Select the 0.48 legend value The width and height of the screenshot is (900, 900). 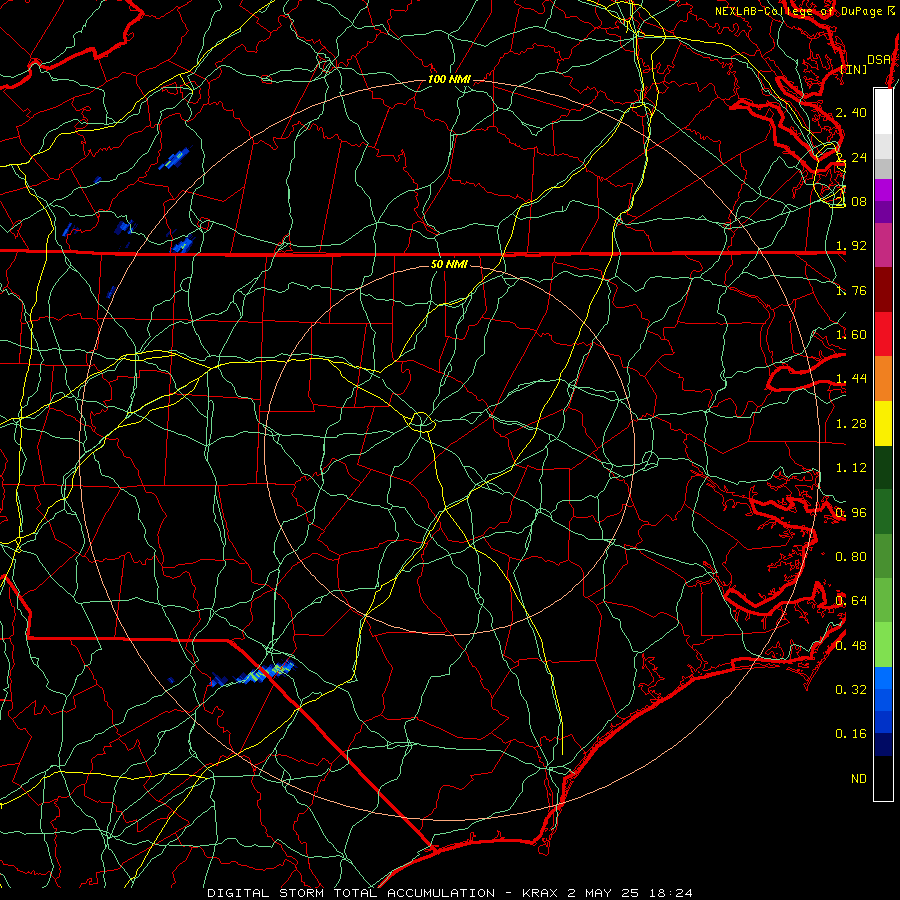[x=851, y=646]
